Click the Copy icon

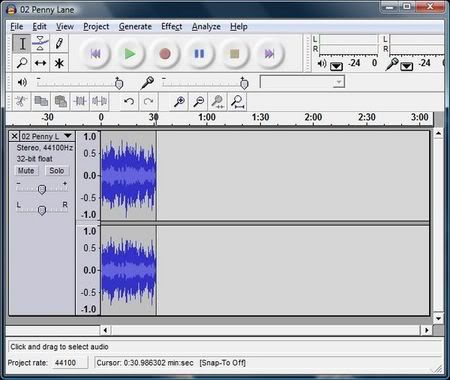pyautogui.click(x=41, y=101)
